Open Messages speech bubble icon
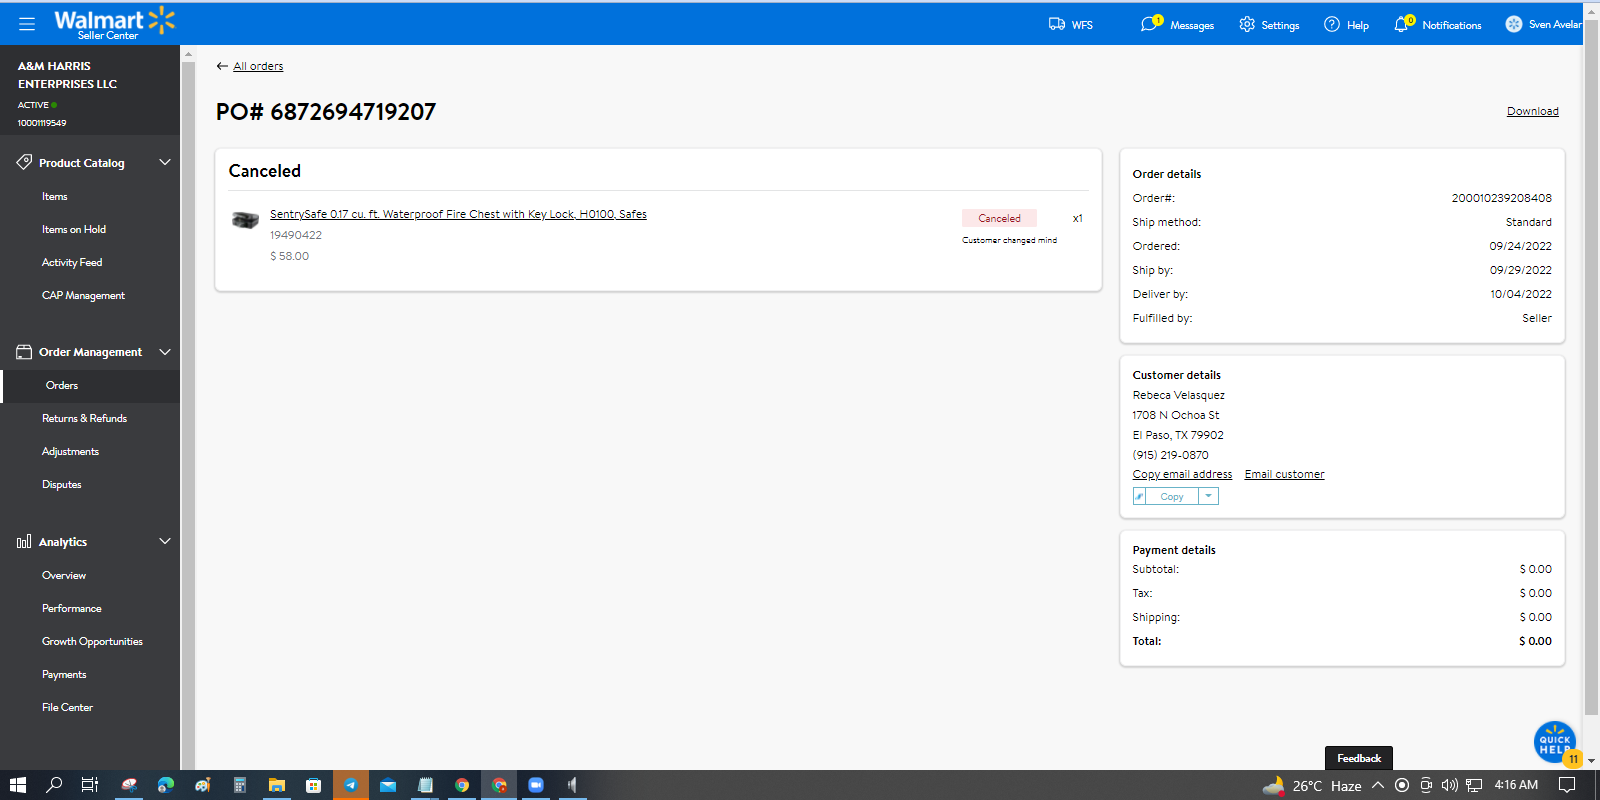Image resolution: width=1600 pixels, height=800 pixels. click(1150, 24)
